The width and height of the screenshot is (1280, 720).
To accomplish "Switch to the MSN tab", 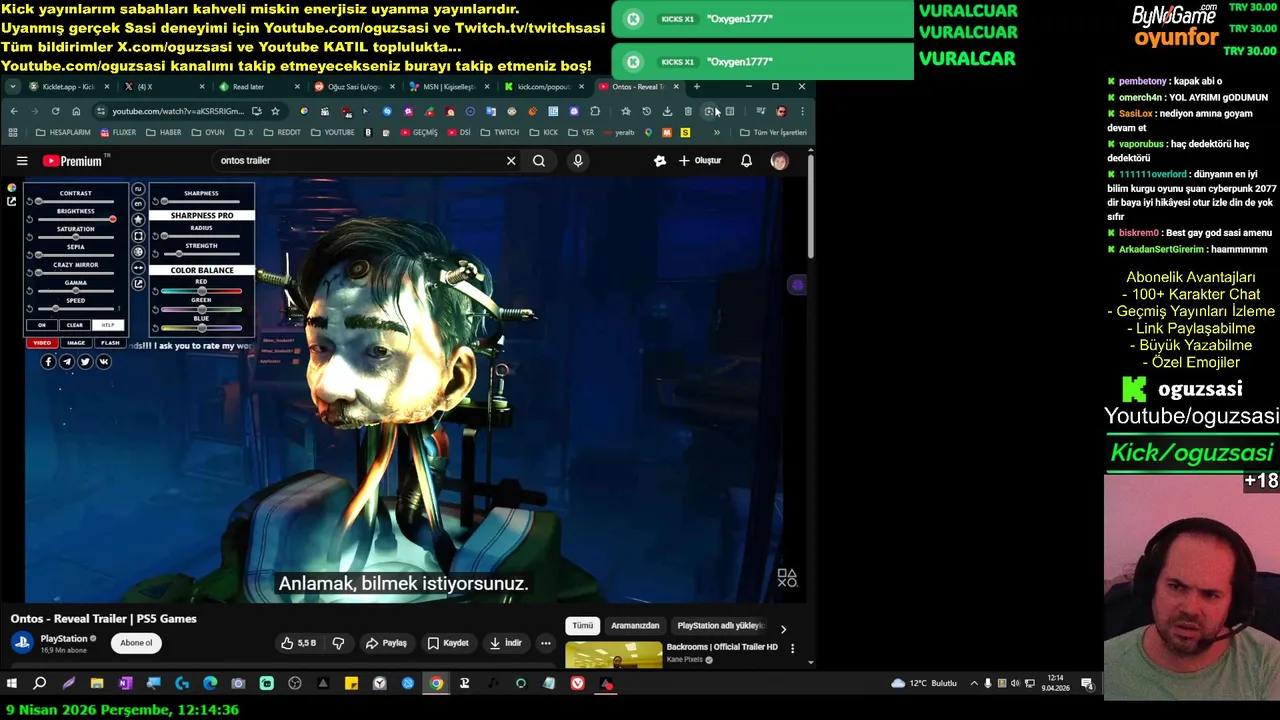I will pos(446,87).
